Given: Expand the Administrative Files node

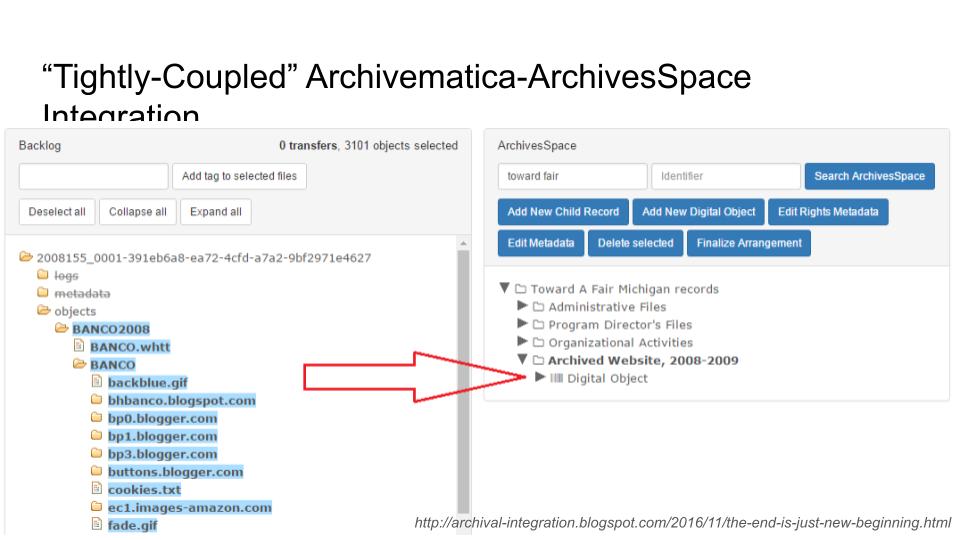Looking at the screenshot, I should tap(522, 305).
